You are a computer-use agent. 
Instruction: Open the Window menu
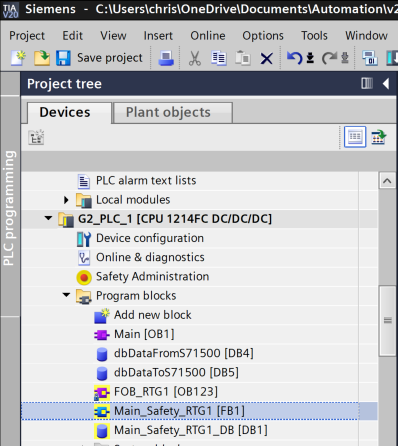click(366, 36)
